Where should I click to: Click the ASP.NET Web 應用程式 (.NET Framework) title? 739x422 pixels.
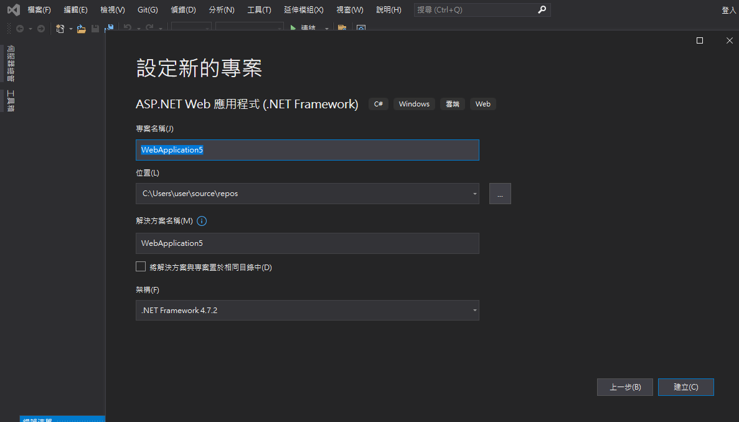point(247,104)
